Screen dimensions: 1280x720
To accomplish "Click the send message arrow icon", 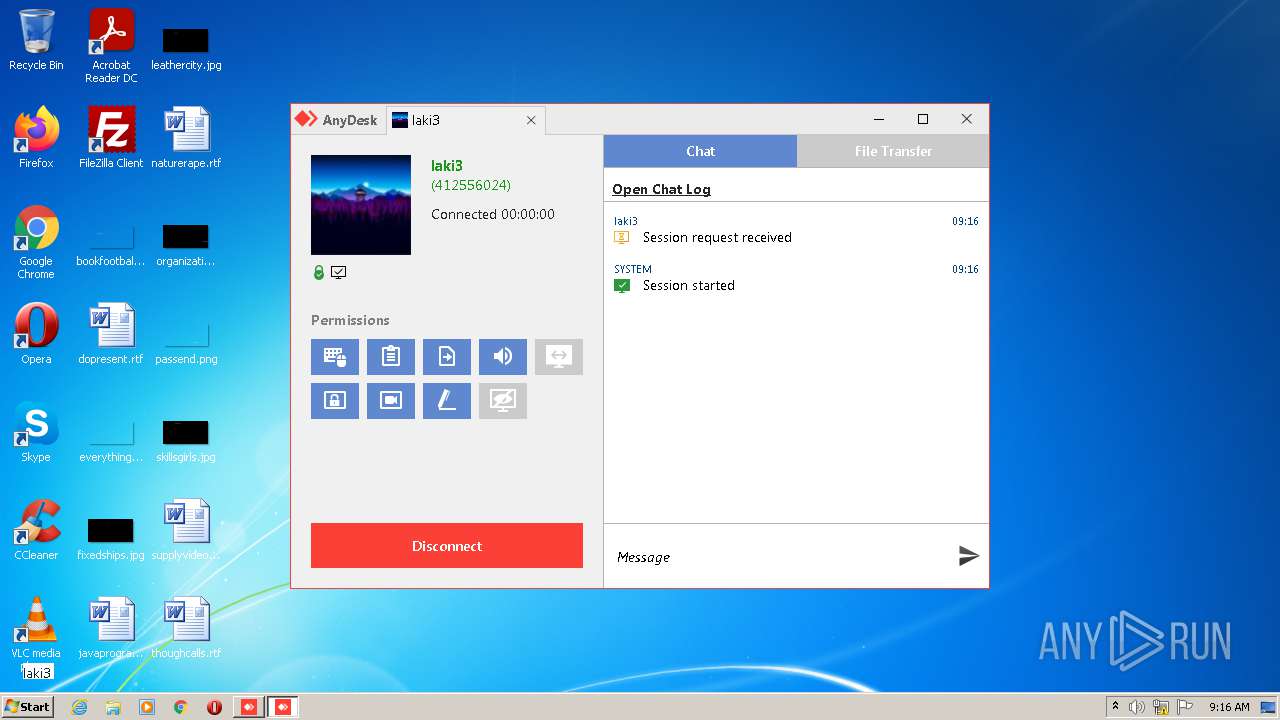I will [x=968, y=556].
